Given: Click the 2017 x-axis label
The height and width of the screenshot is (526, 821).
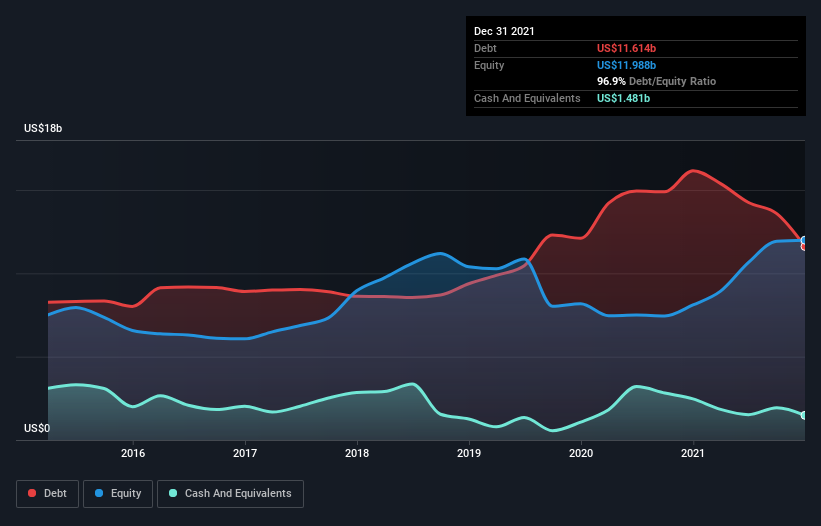Looking at the screenshot, I should (245, 453).
